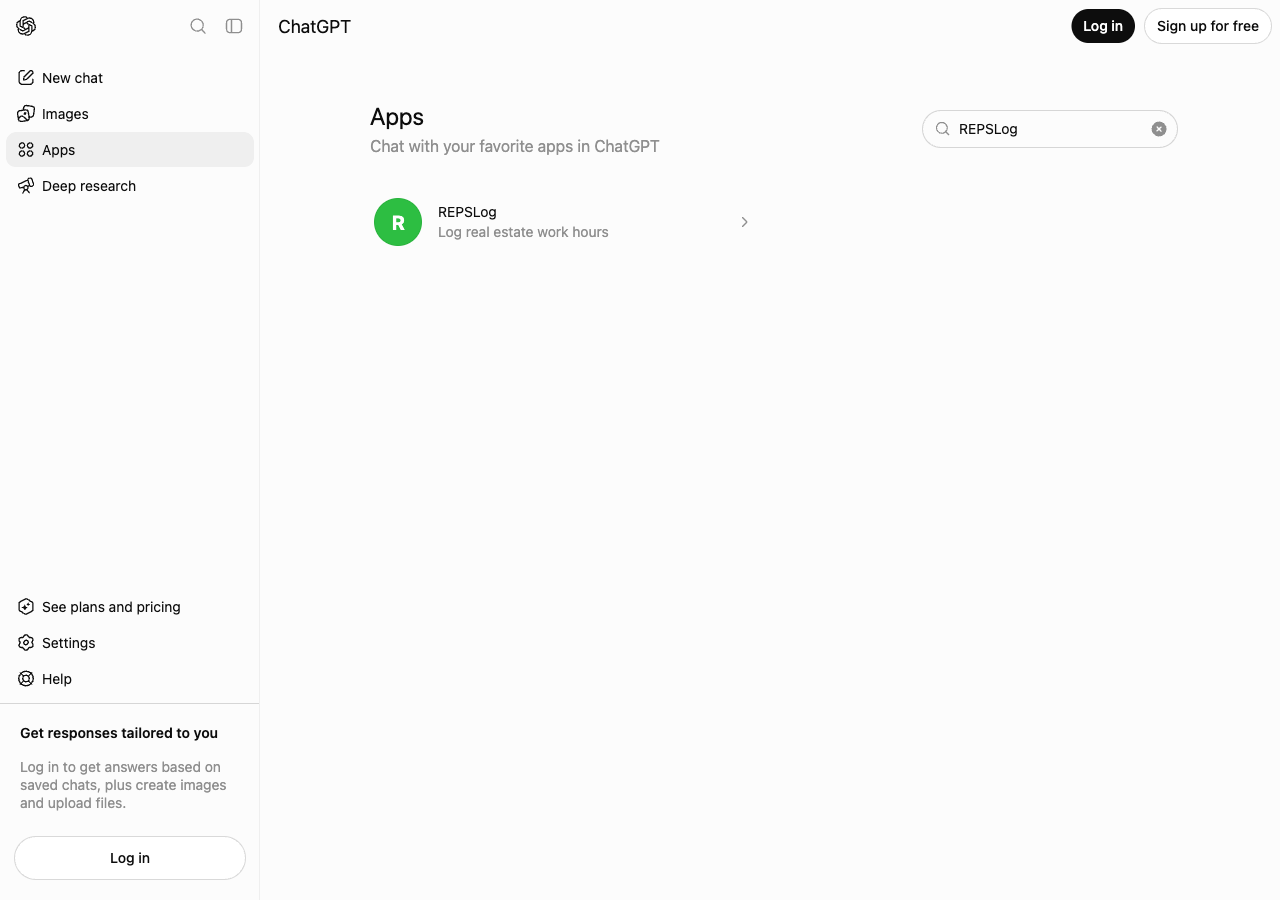Click the Help lifebuoy icon
Screen dimensions: 1280x900
pos(26,678)
